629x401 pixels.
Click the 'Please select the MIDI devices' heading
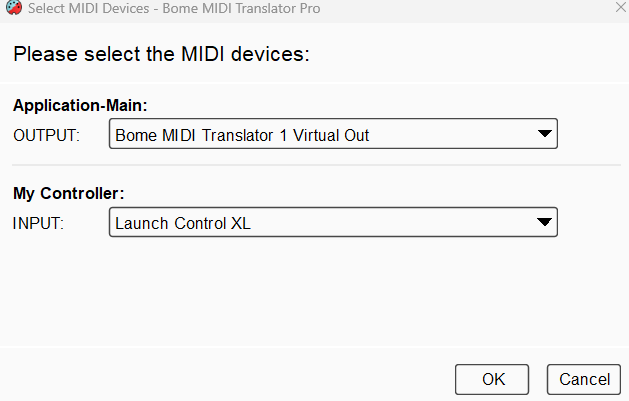[x=161, y=54]
